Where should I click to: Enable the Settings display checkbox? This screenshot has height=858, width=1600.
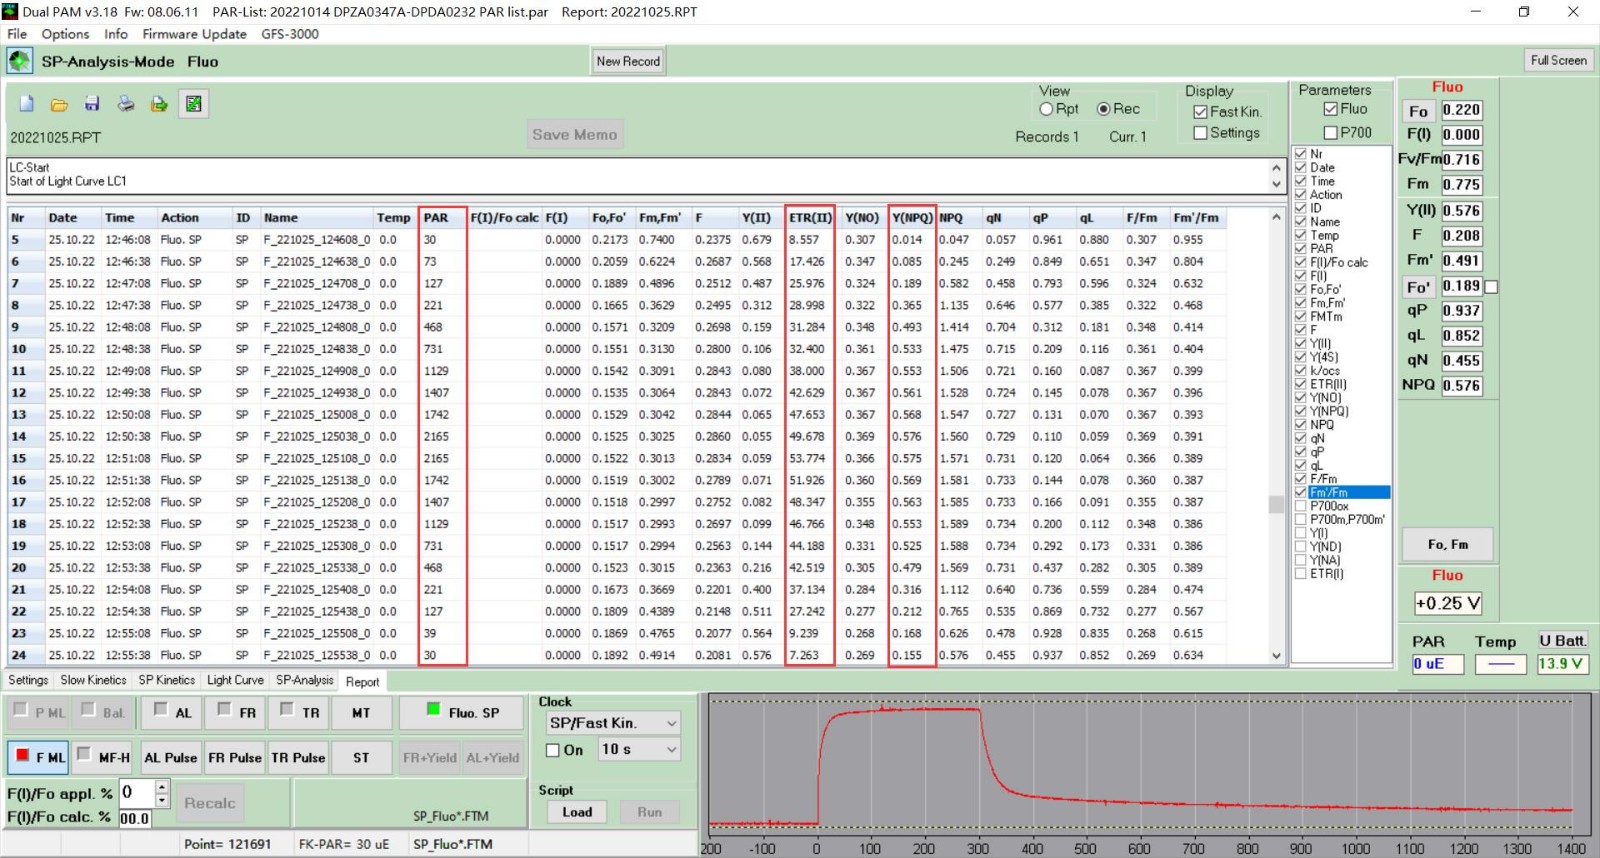pyautogui.click(x=1201, y=133)
